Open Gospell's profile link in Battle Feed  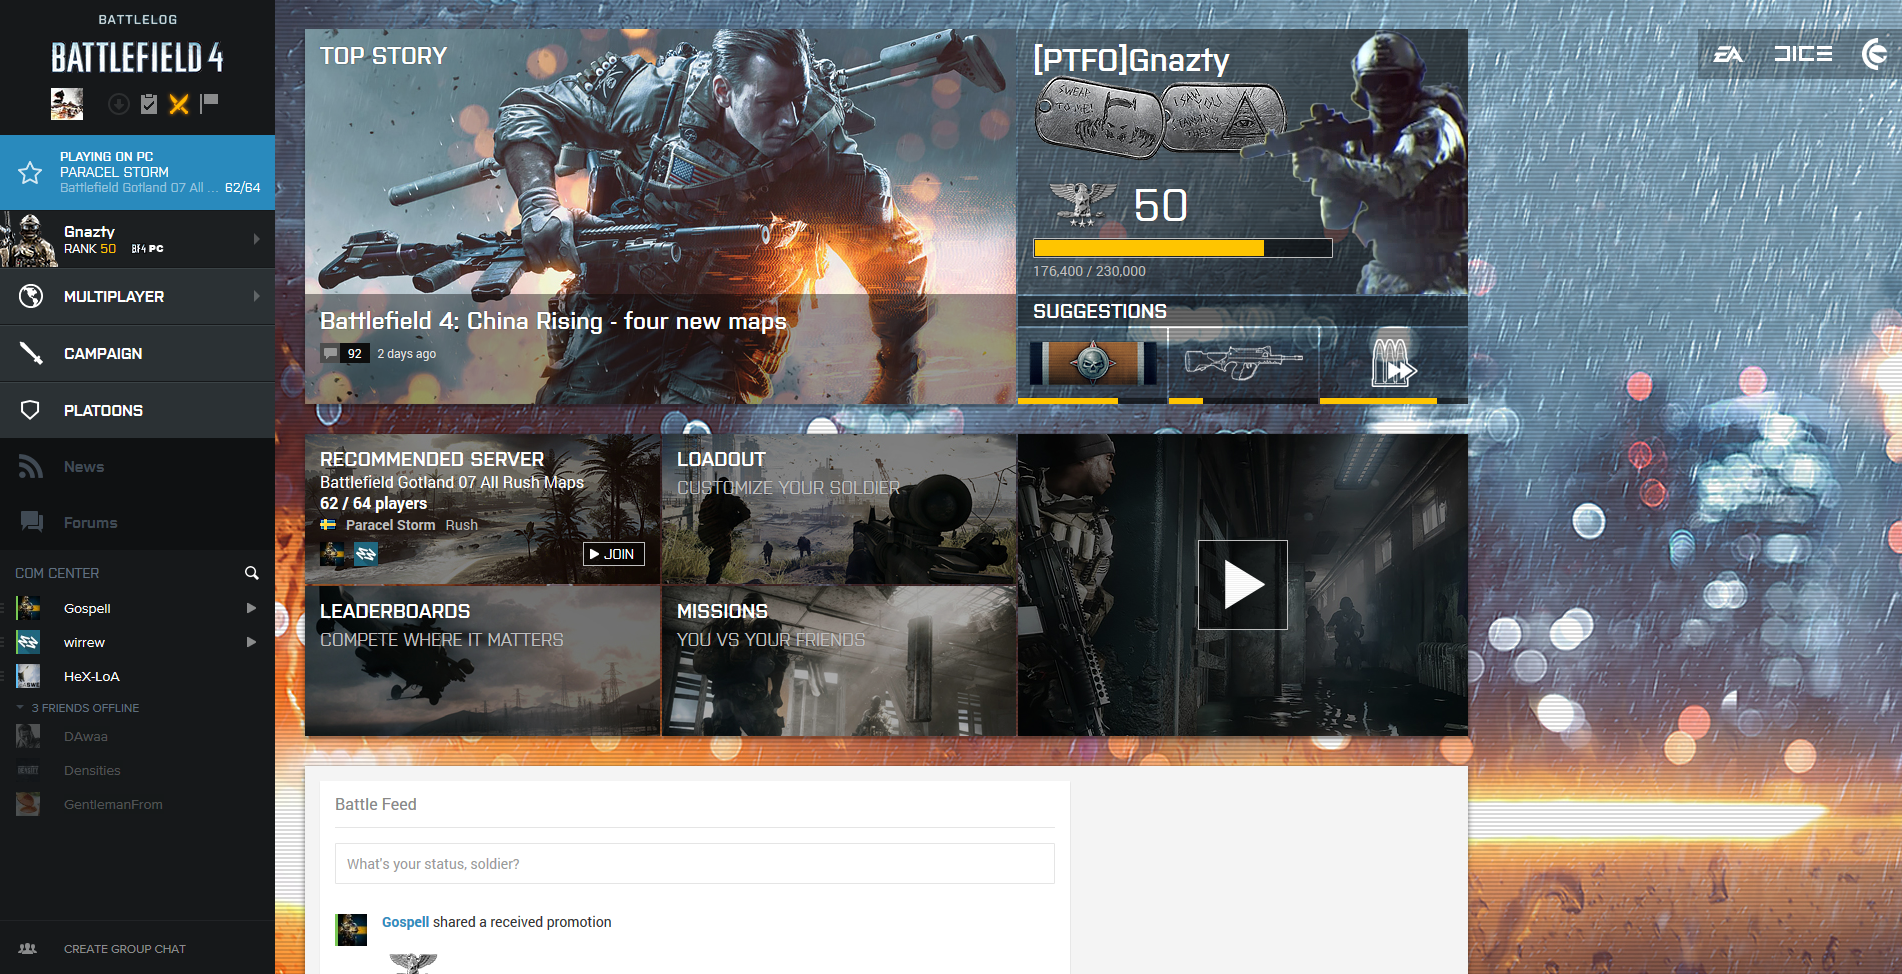(x=405, y=922)
